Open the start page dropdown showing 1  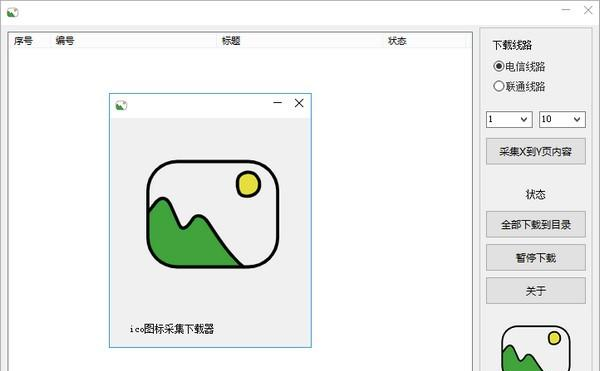(x=509, y=119)
